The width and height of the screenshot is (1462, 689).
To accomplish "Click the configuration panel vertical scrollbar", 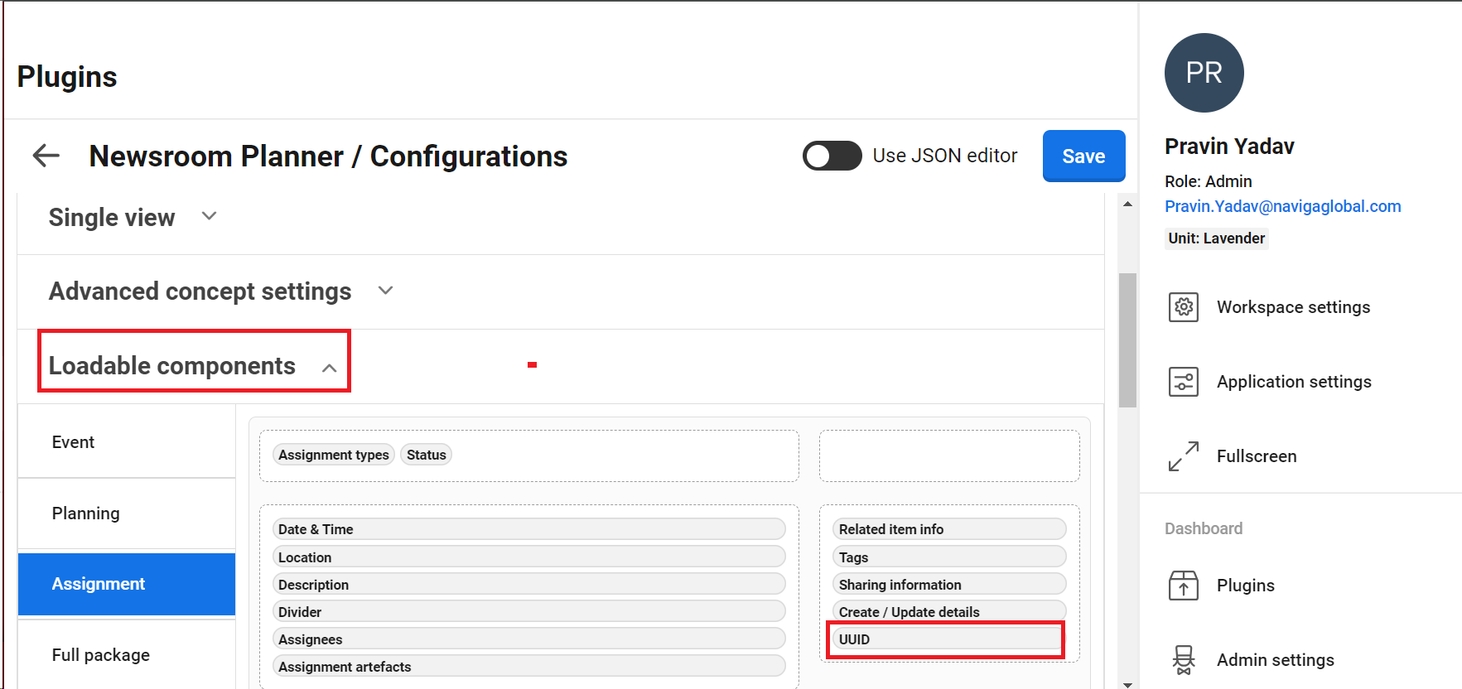I will click(x=1128, y=340).
